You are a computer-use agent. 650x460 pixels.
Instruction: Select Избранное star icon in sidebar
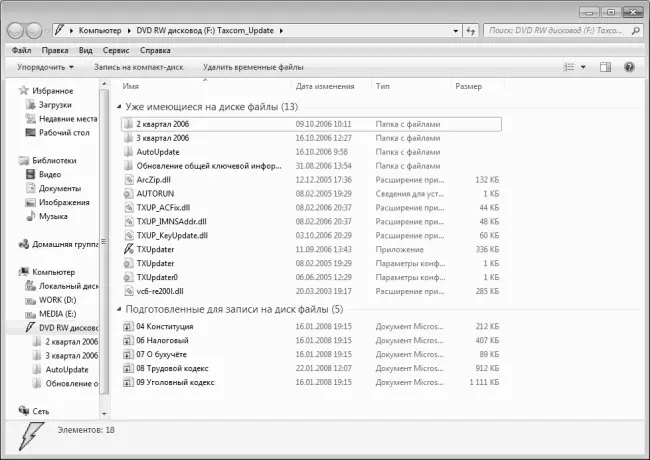[x=24, y=90]
